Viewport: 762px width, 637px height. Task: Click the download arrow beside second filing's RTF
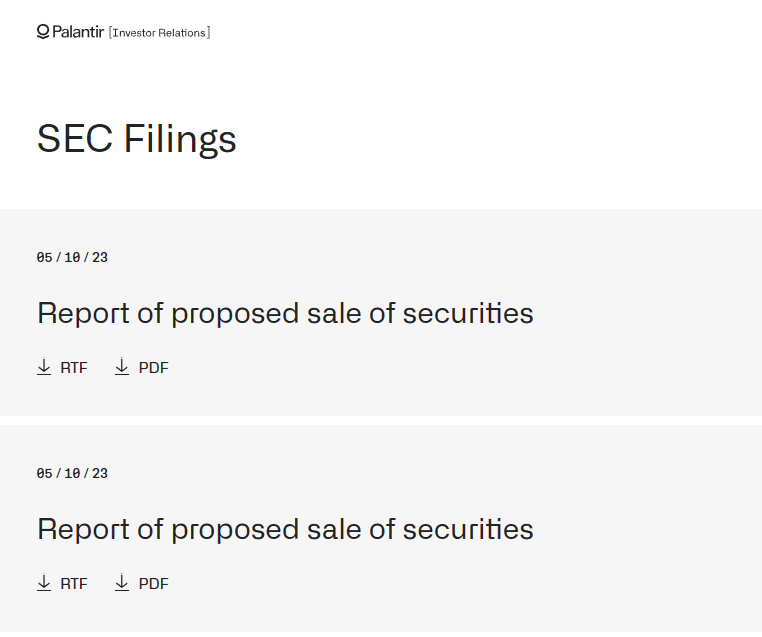tap(44, 583)
